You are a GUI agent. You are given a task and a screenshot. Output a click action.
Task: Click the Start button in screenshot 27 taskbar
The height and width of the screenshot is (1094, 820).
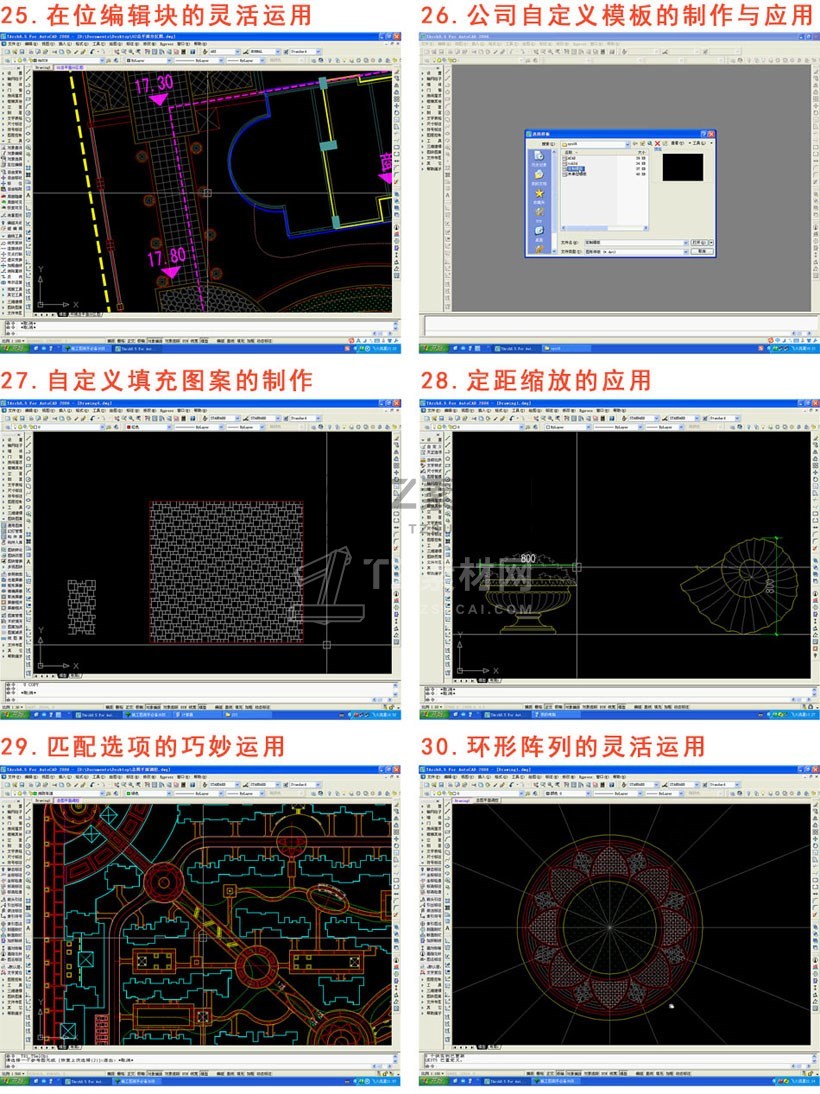(14, 714)
